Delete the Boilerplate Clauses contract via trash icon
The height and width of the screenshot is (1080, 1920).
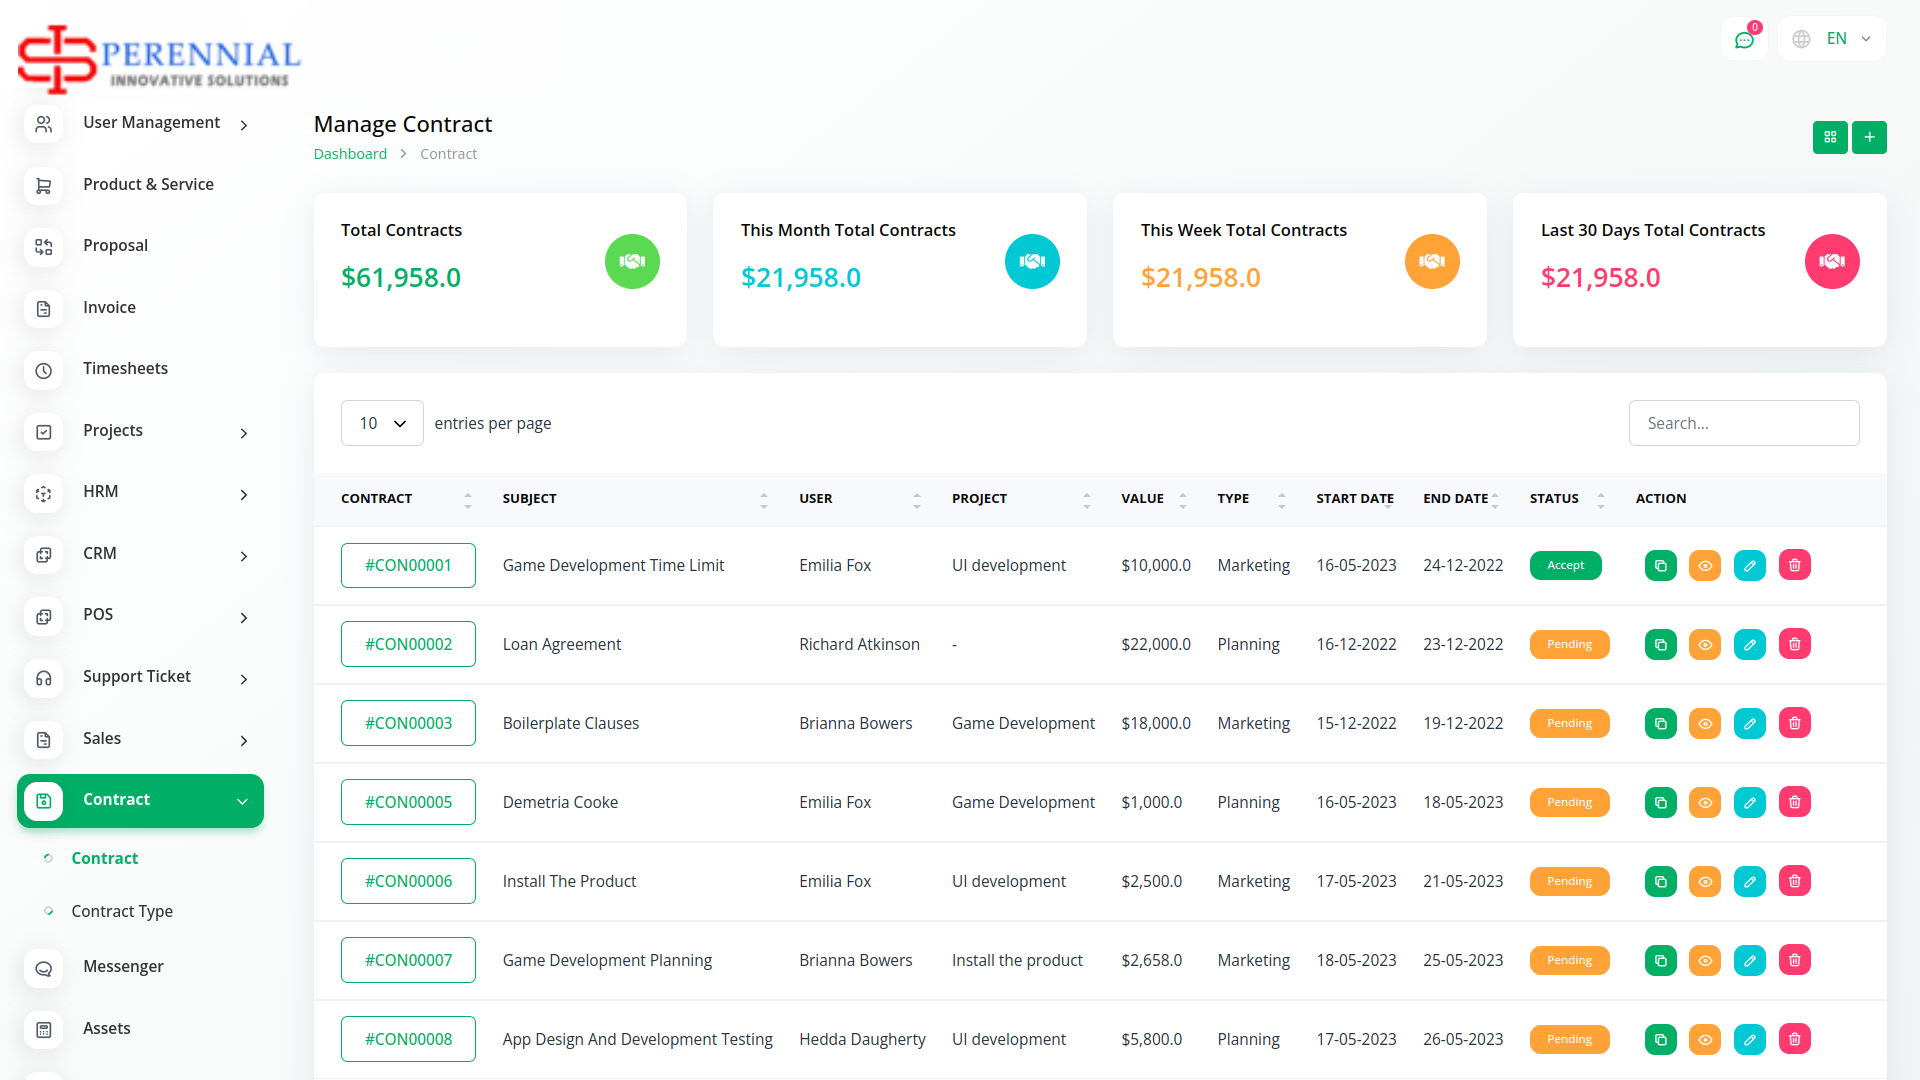1794,724
